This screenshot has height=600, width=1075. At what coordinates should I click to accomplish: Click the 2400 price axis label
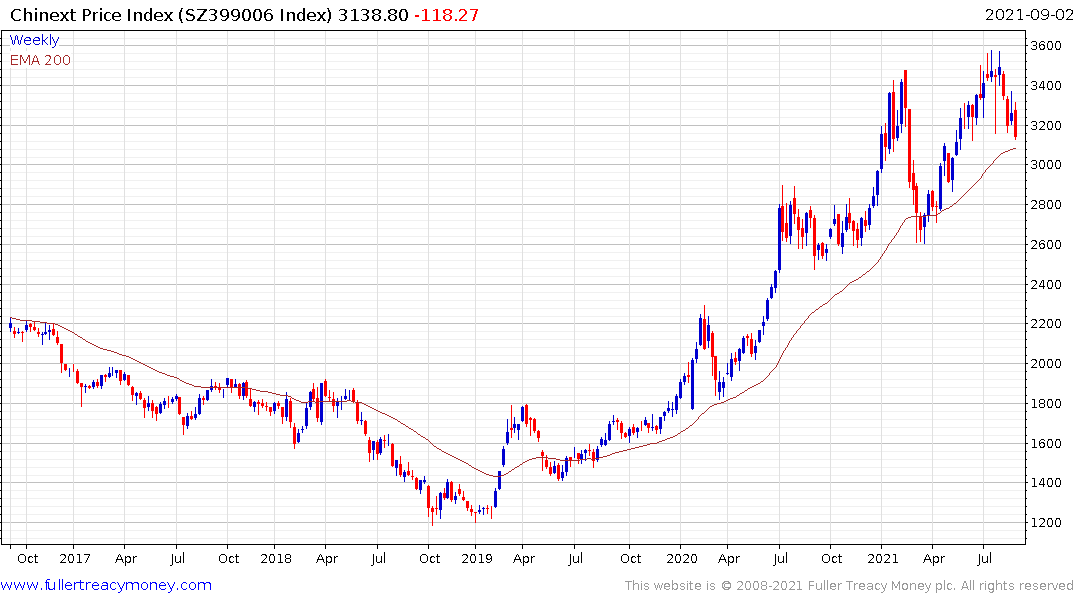pyautogui.click(x=1046, y=284)
